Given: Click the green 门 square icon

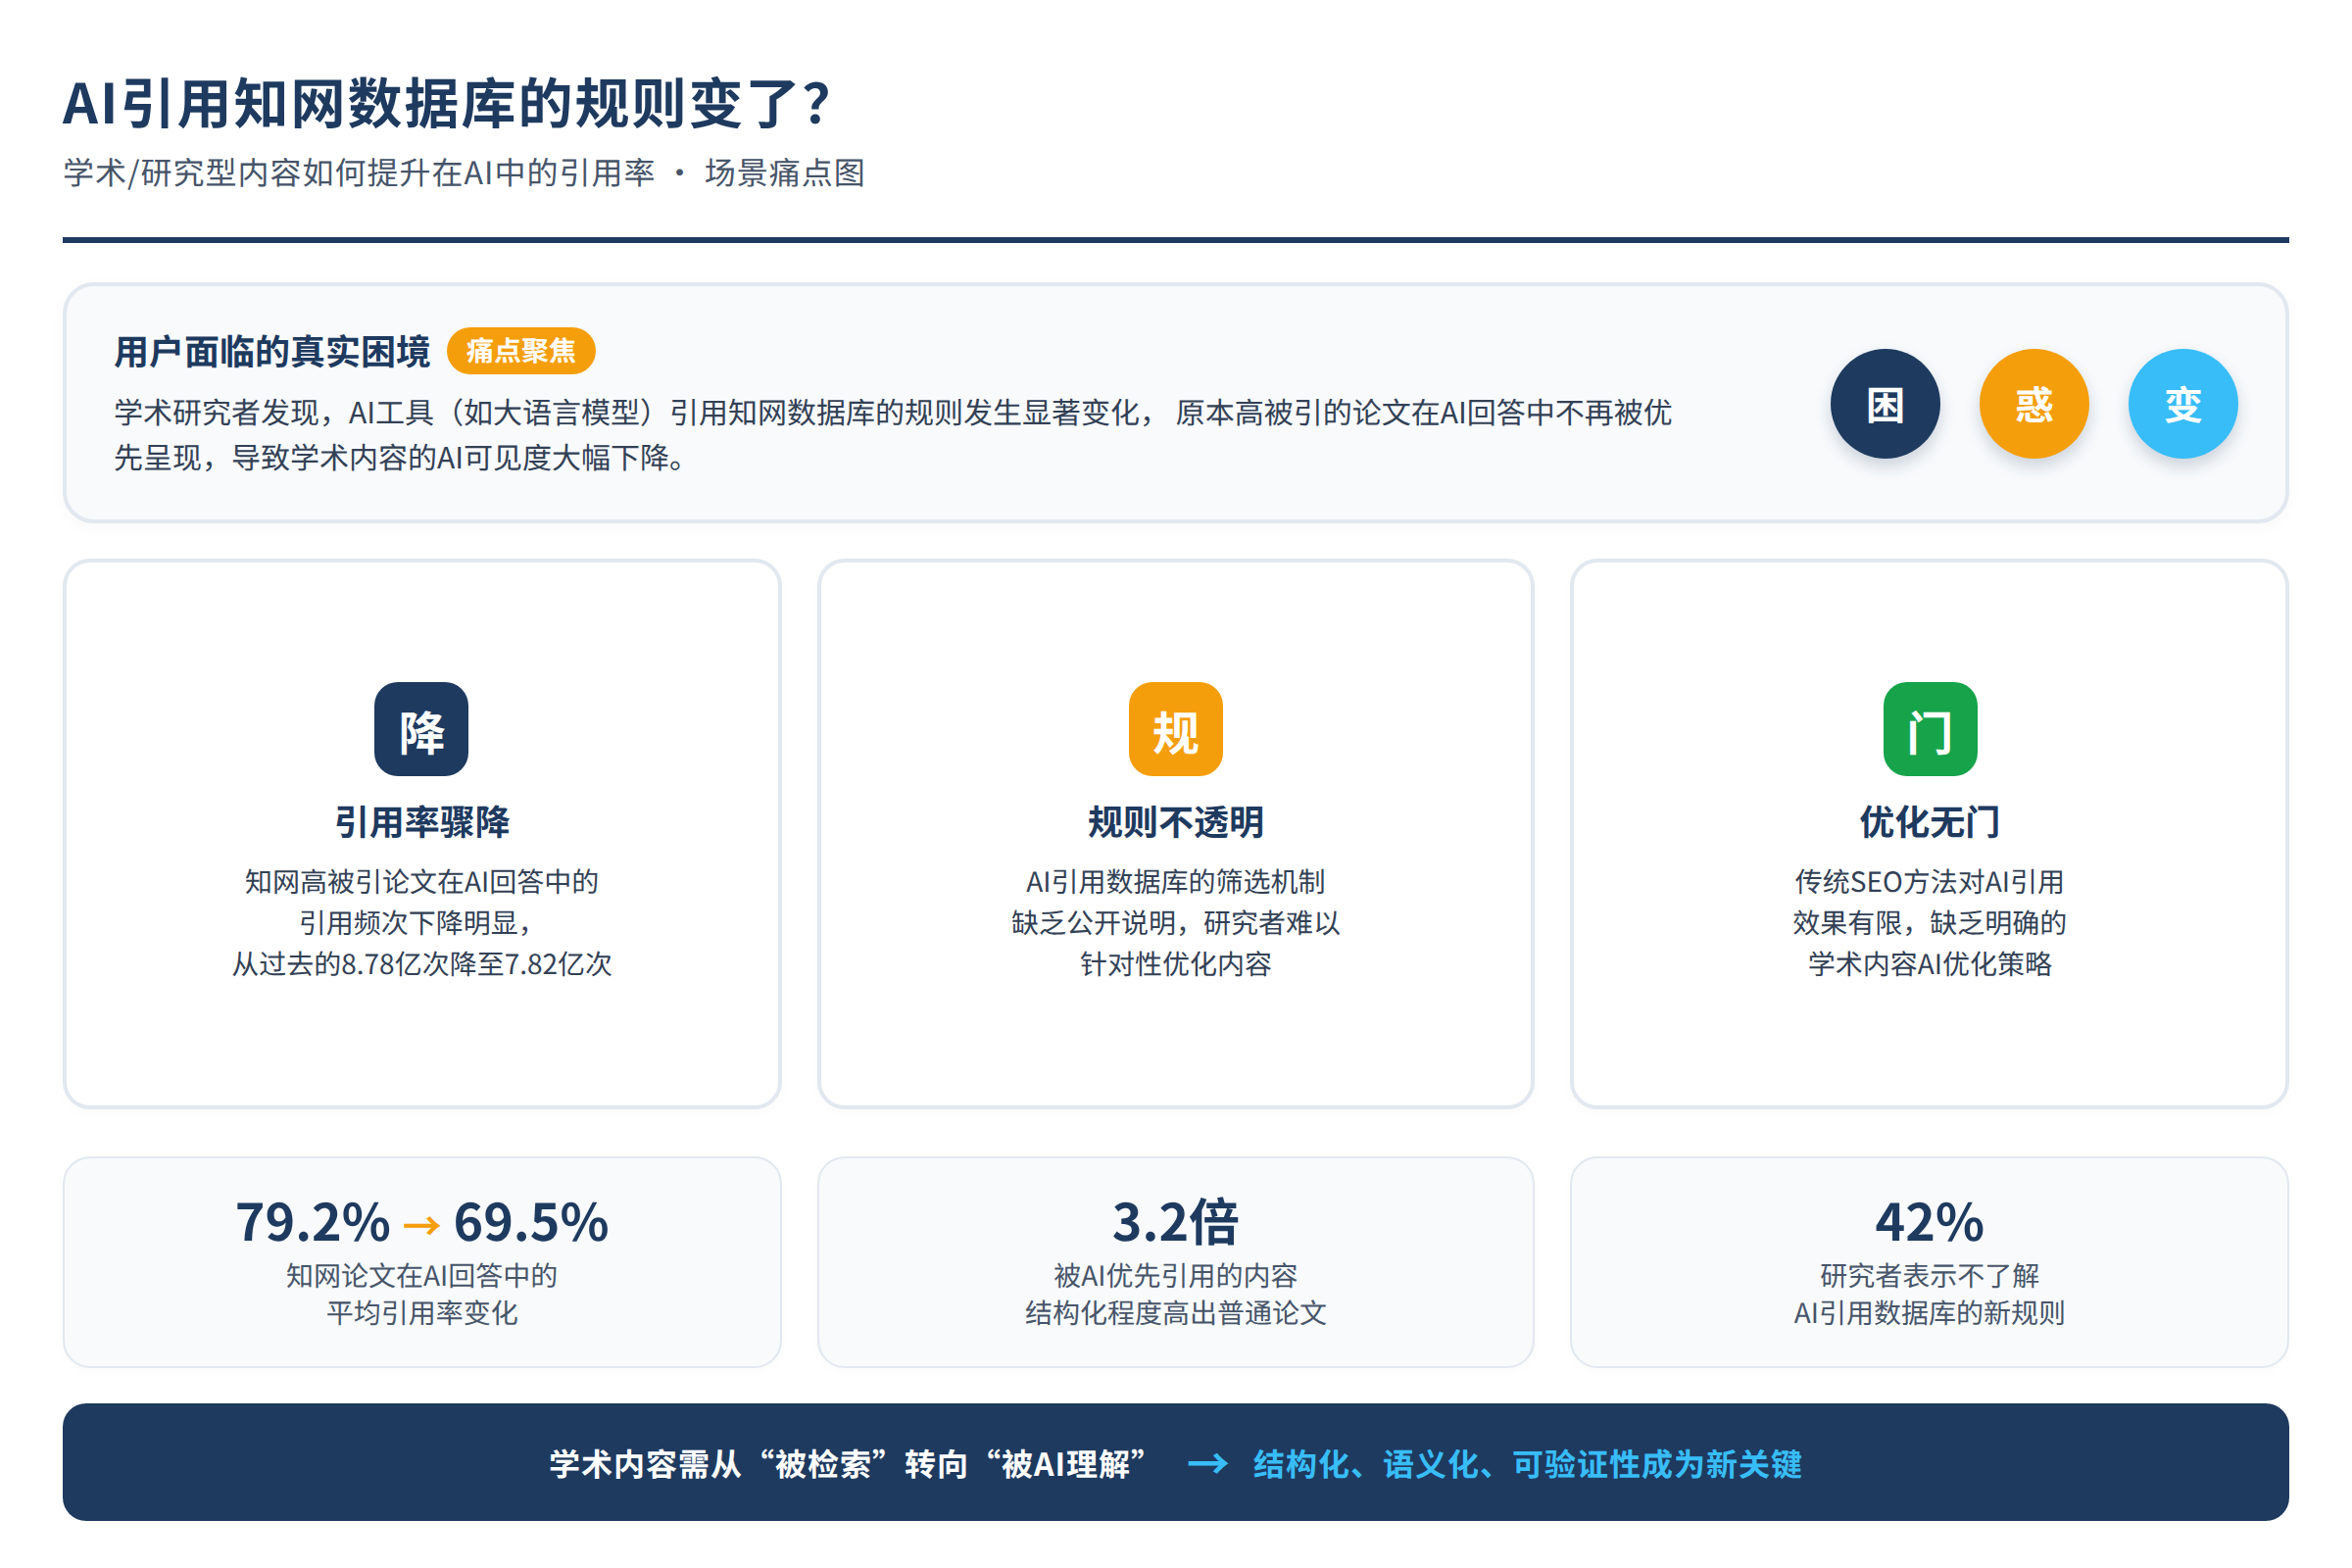Looking at the screenshot, I should click(x=1930, y=729).
